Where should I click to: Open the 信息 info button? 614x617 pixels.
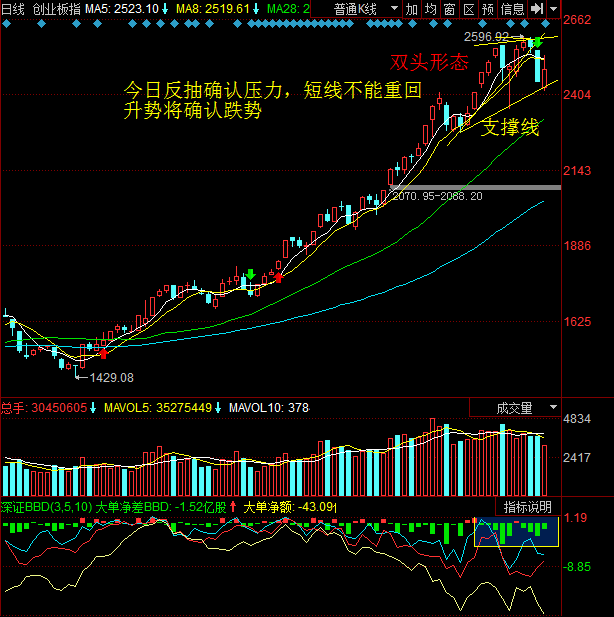[x=512, y=9]
